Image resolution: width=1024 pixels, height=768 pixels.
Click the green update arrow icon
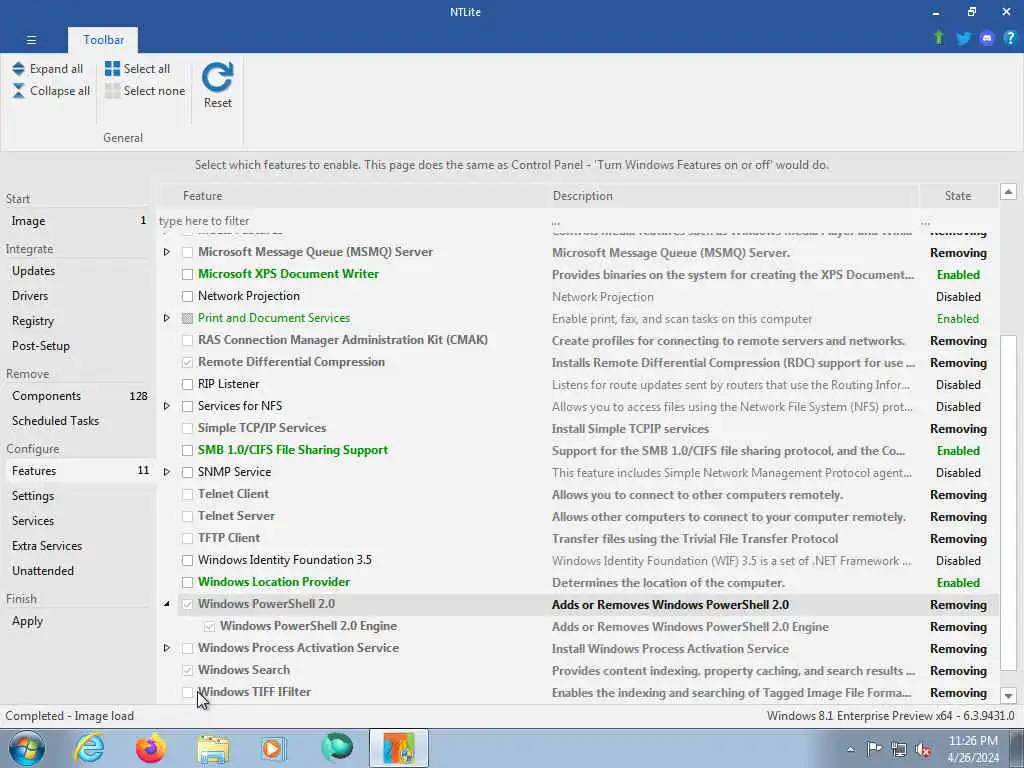coord(939,38)
